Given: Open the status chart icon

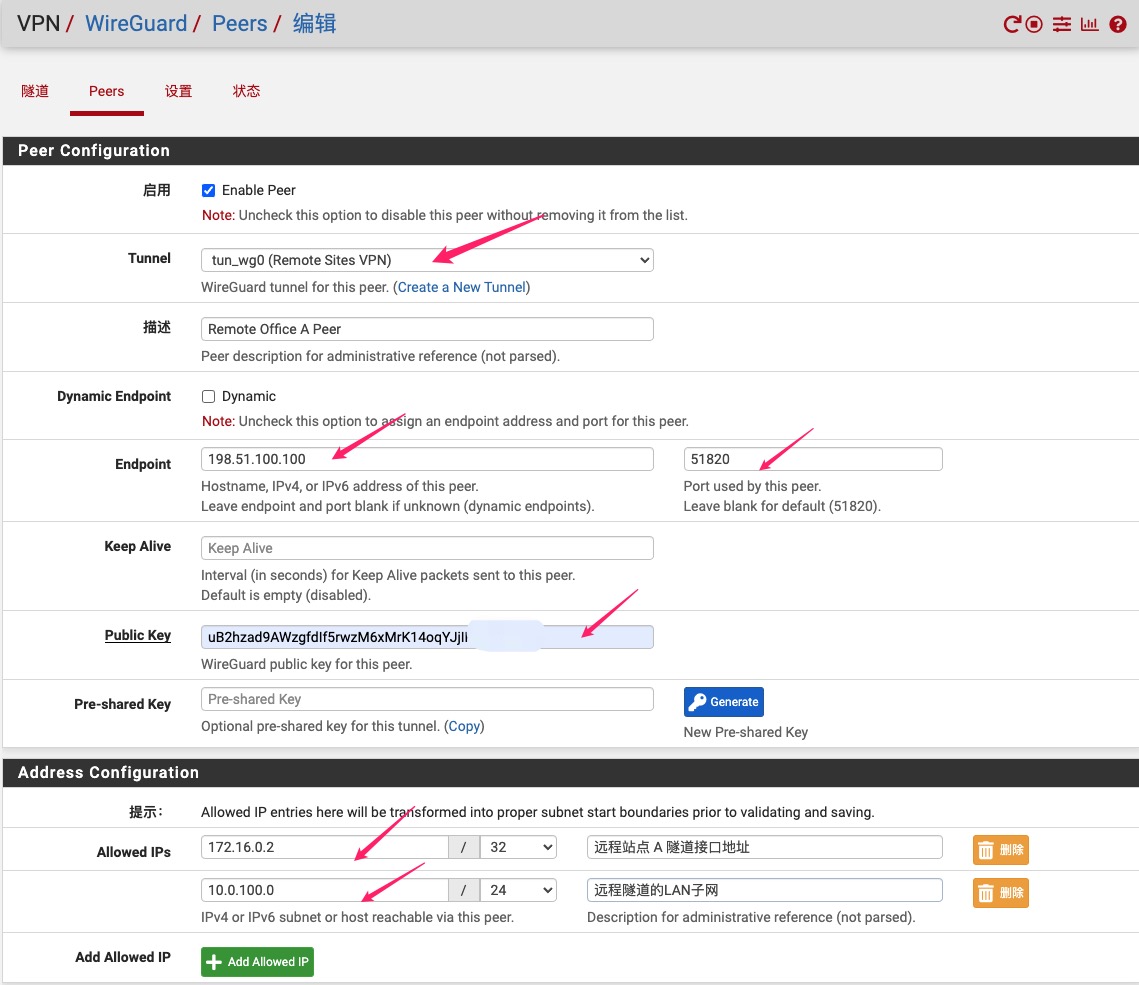Looking at the screenshot, I should 1089,24.
